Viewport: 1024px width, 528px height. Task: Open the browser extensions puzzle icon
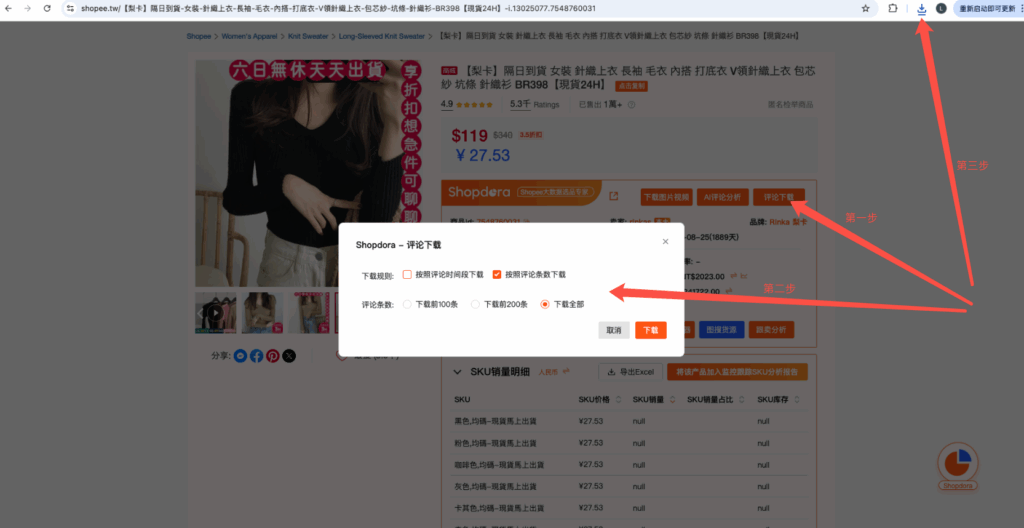click(892, 9)
